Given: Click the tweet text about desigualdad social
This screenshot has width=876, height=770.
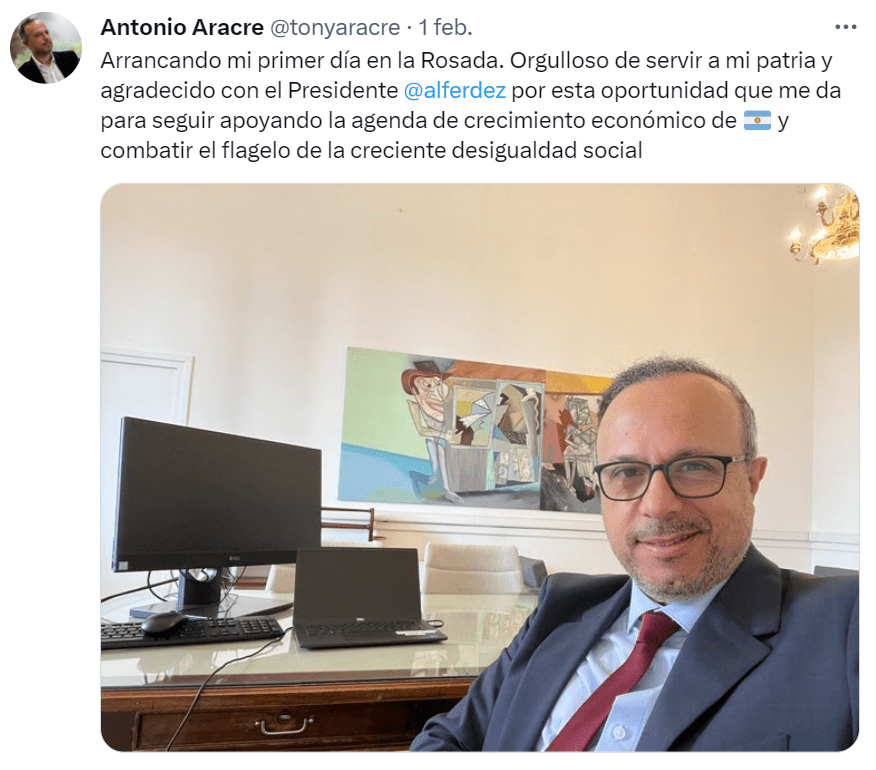Looking at the screenshot, I should (372, 150).
